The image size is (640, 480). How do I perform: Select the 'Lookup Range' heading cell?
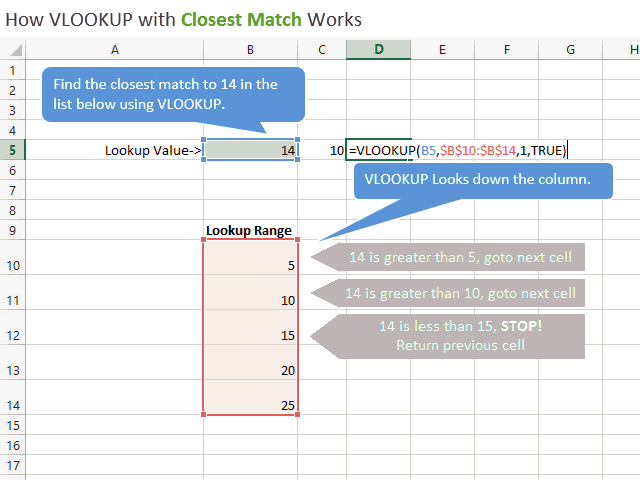(x=249, y=231)
